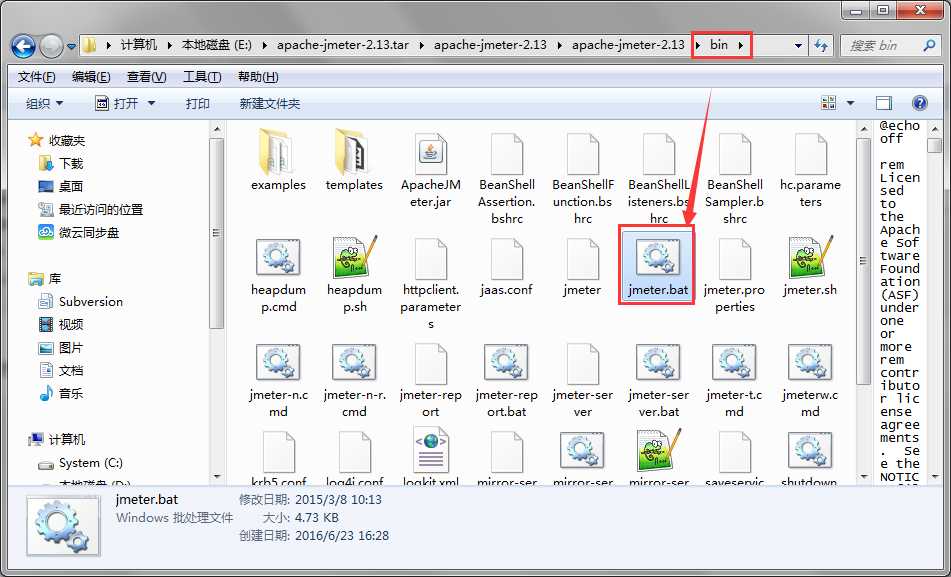Open the 帮助(H) menu

(x=258, y=77)
